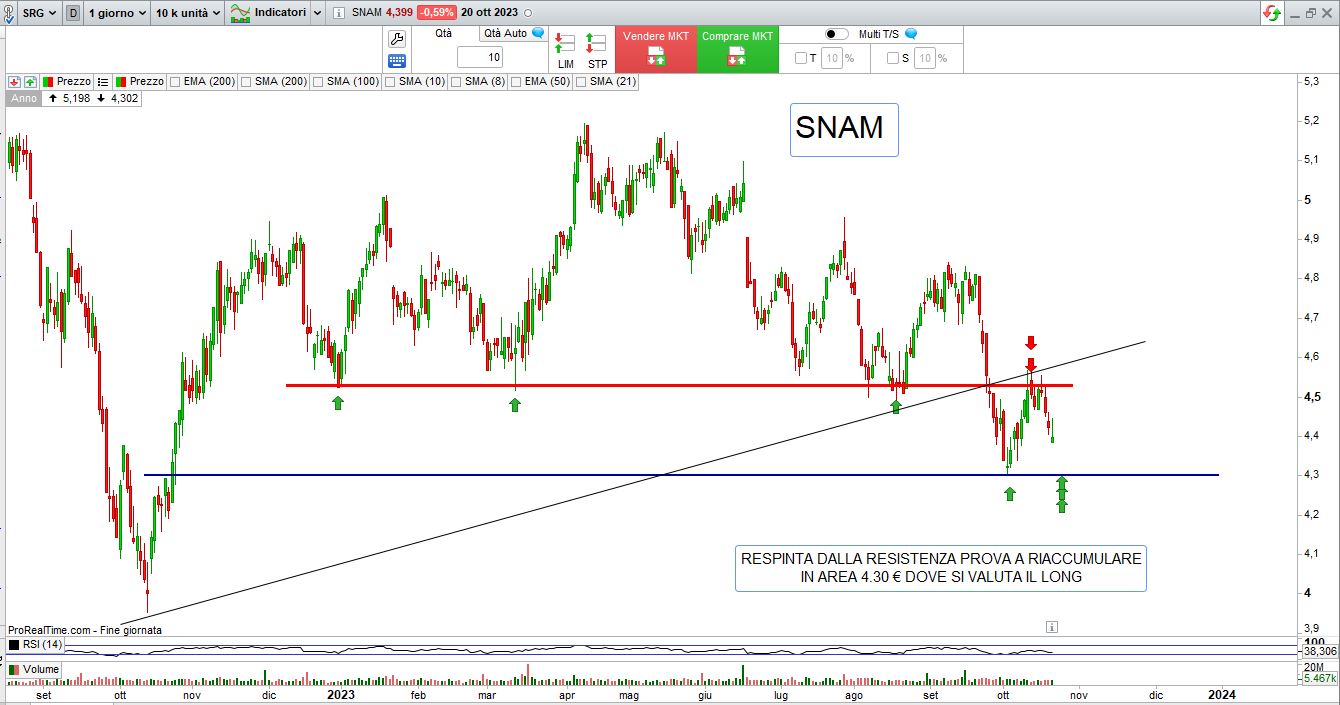Click the green up-arrow legend icon
Image resolution: width=1340 pixels, height=705 pixels.
coord(30,81)
